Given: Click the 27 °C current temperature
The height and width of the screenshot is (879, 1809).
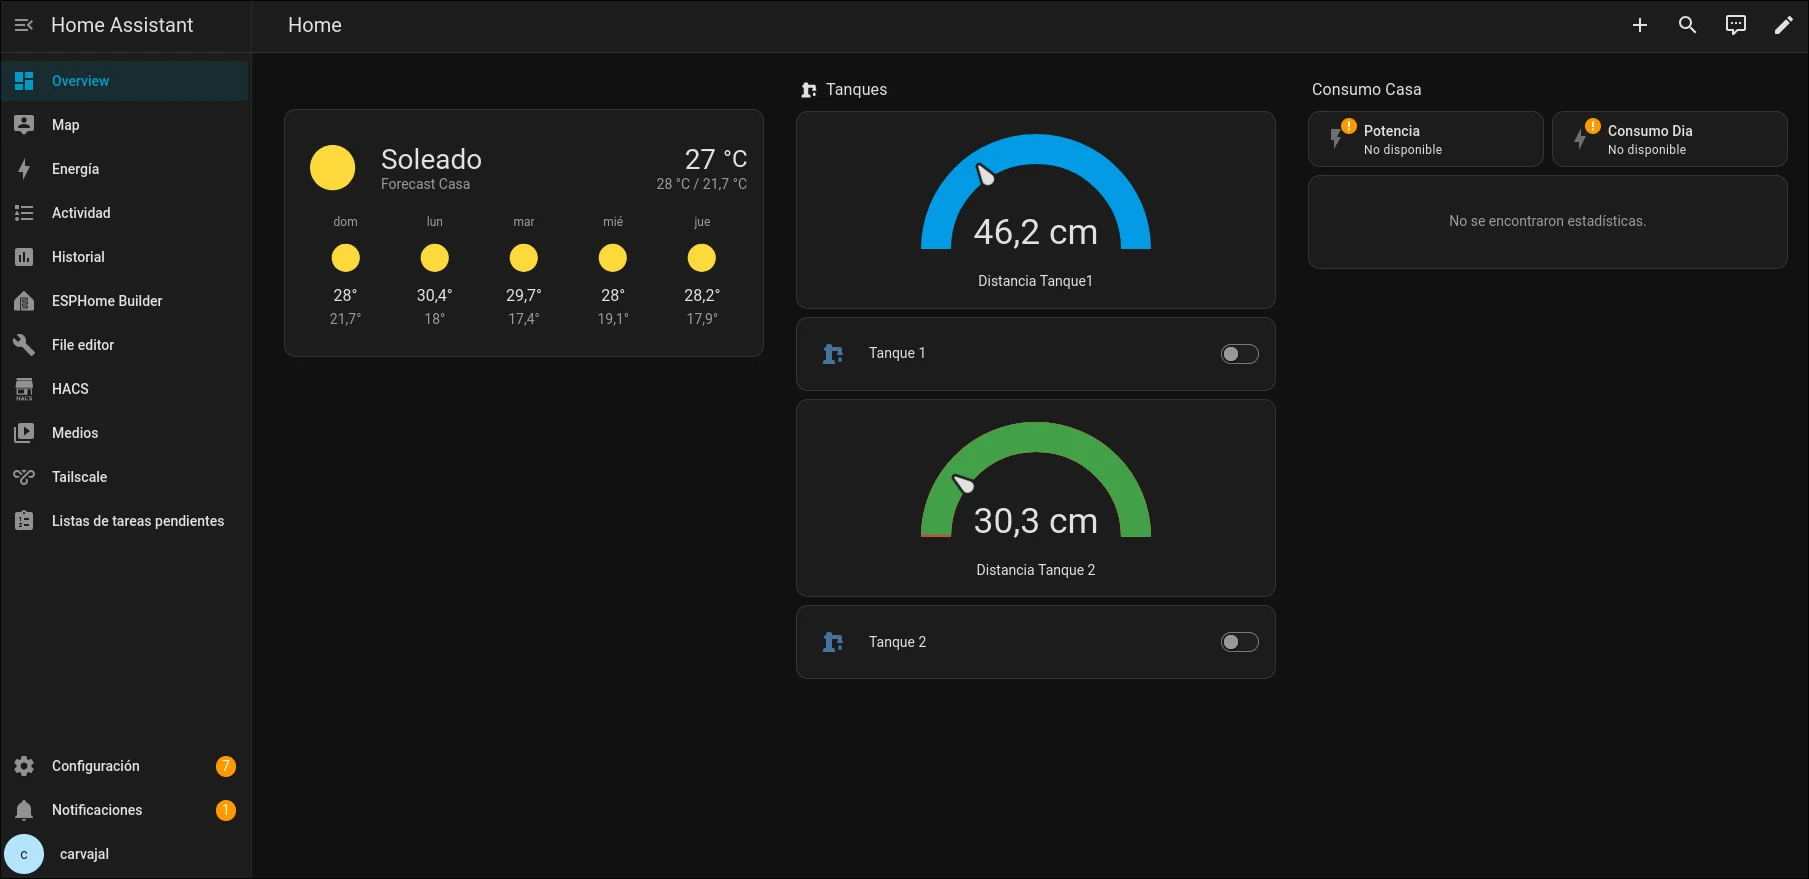Looking at the screenshot, I should click(716, 159).
